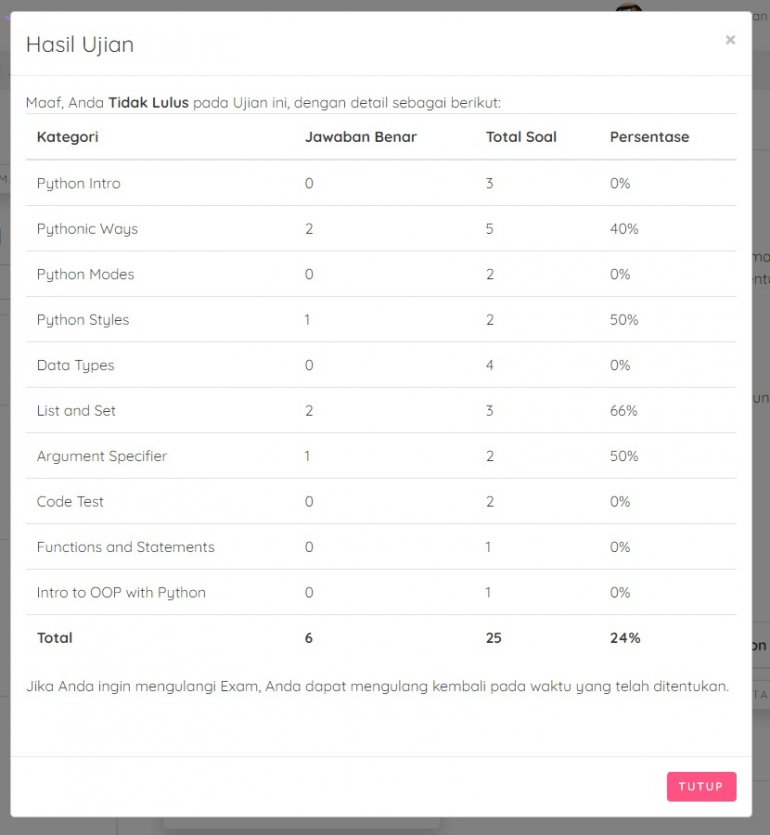Click the Jawaban Benar column header
Viewport: 770px width, 835px height.
(360, 137)
